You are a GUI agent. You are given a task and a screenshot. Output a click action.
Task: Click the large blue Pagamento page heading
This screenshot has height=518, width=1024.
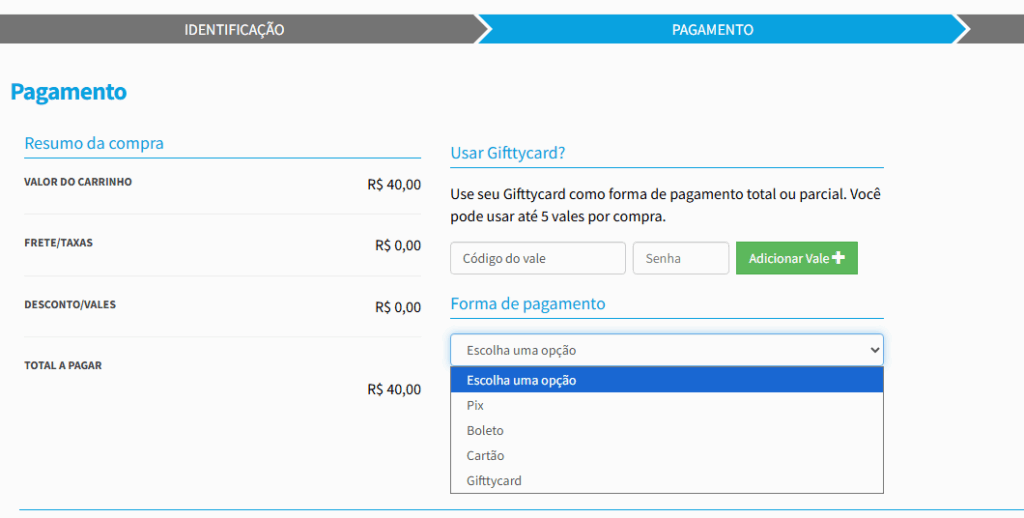pyautogui.click(x=69, y=92)
